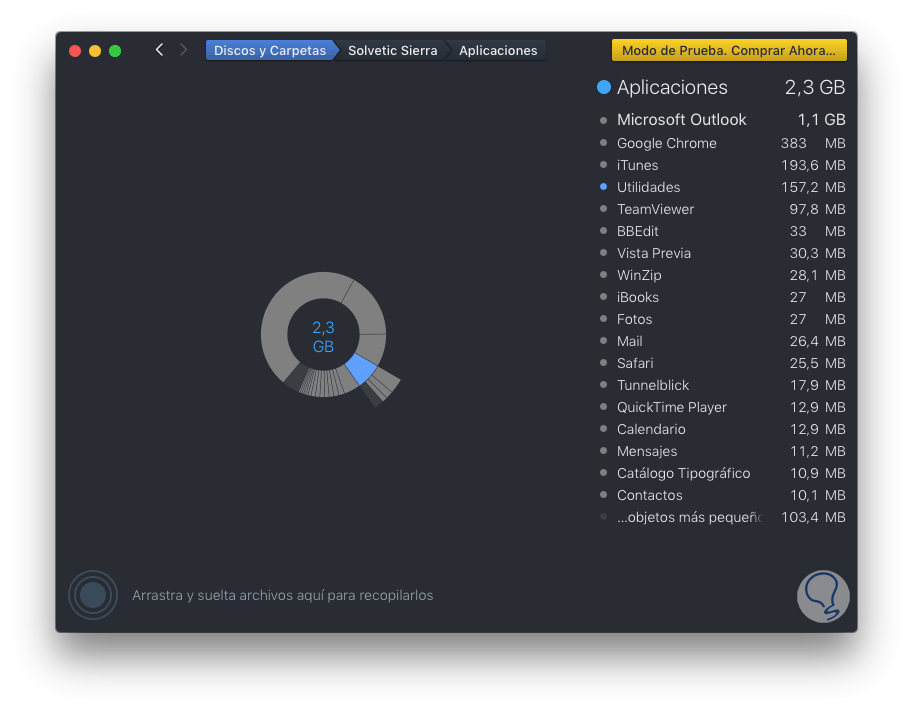Select TeamViewer row
This screenshot has width=913, height=712.
coord(722,210)
